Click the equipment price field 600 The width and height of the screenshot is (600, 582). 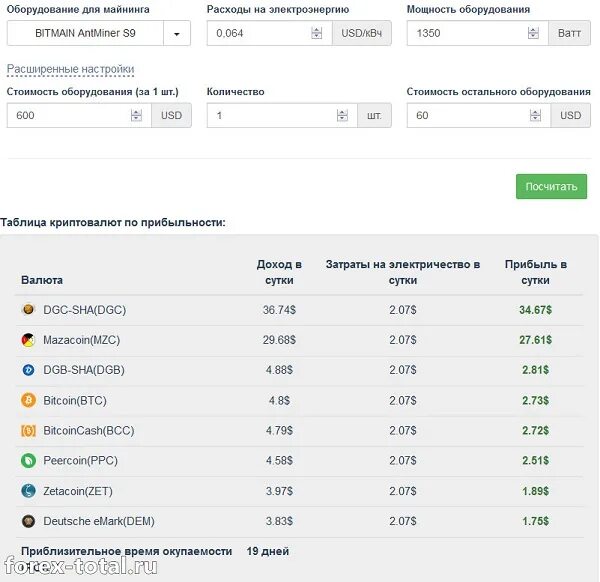(x=79, y=115)
